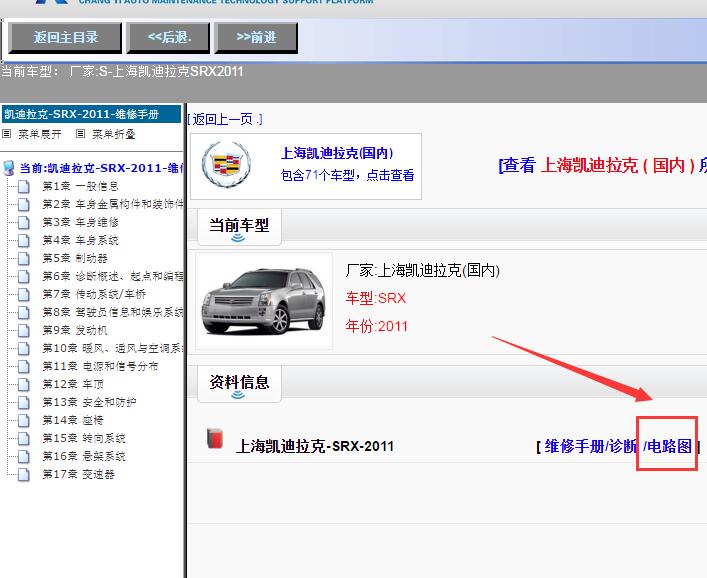
Task: Select the root node 当前:凯迪拉克-SRX-2011
Action: 101,168
